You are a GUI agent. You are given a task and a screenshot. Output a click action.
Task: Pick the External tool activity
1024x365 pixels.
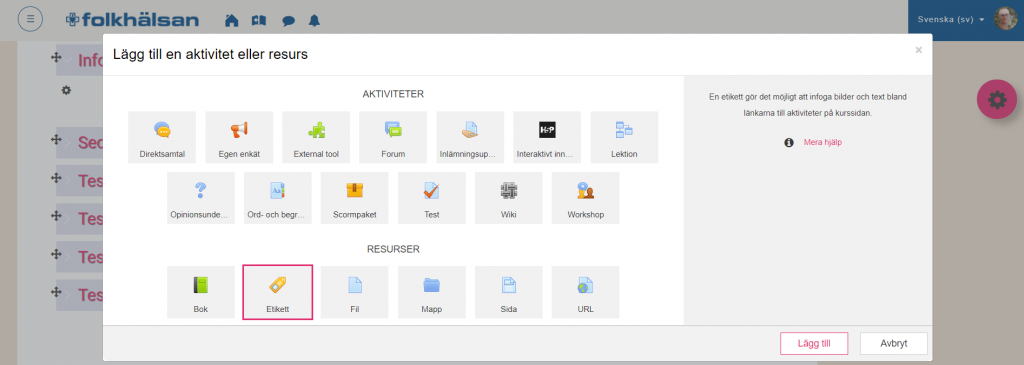(316, 137)
